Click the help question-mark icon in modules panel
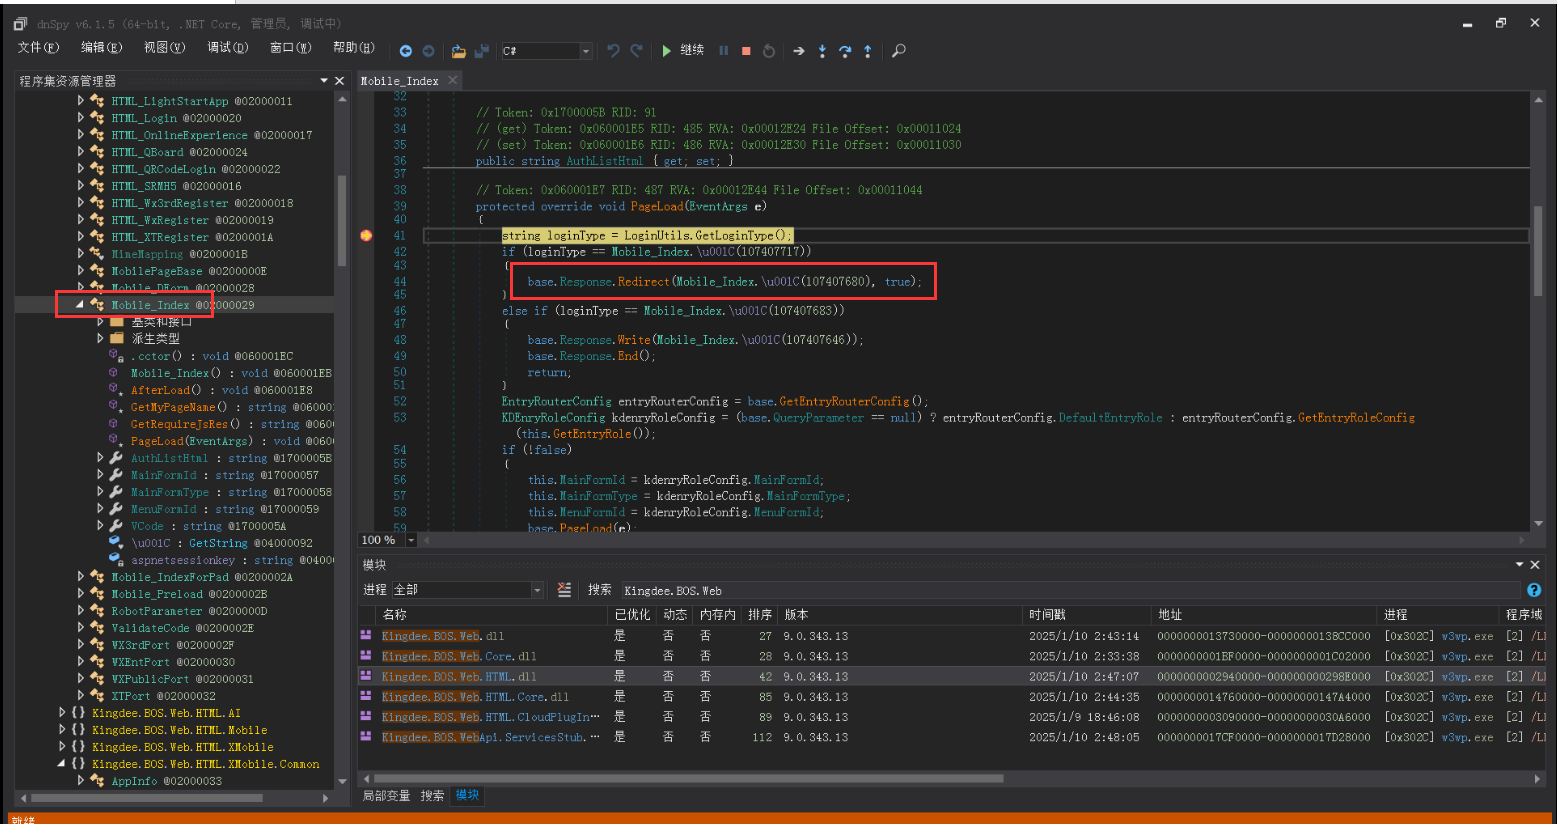 coord(1534,590)
